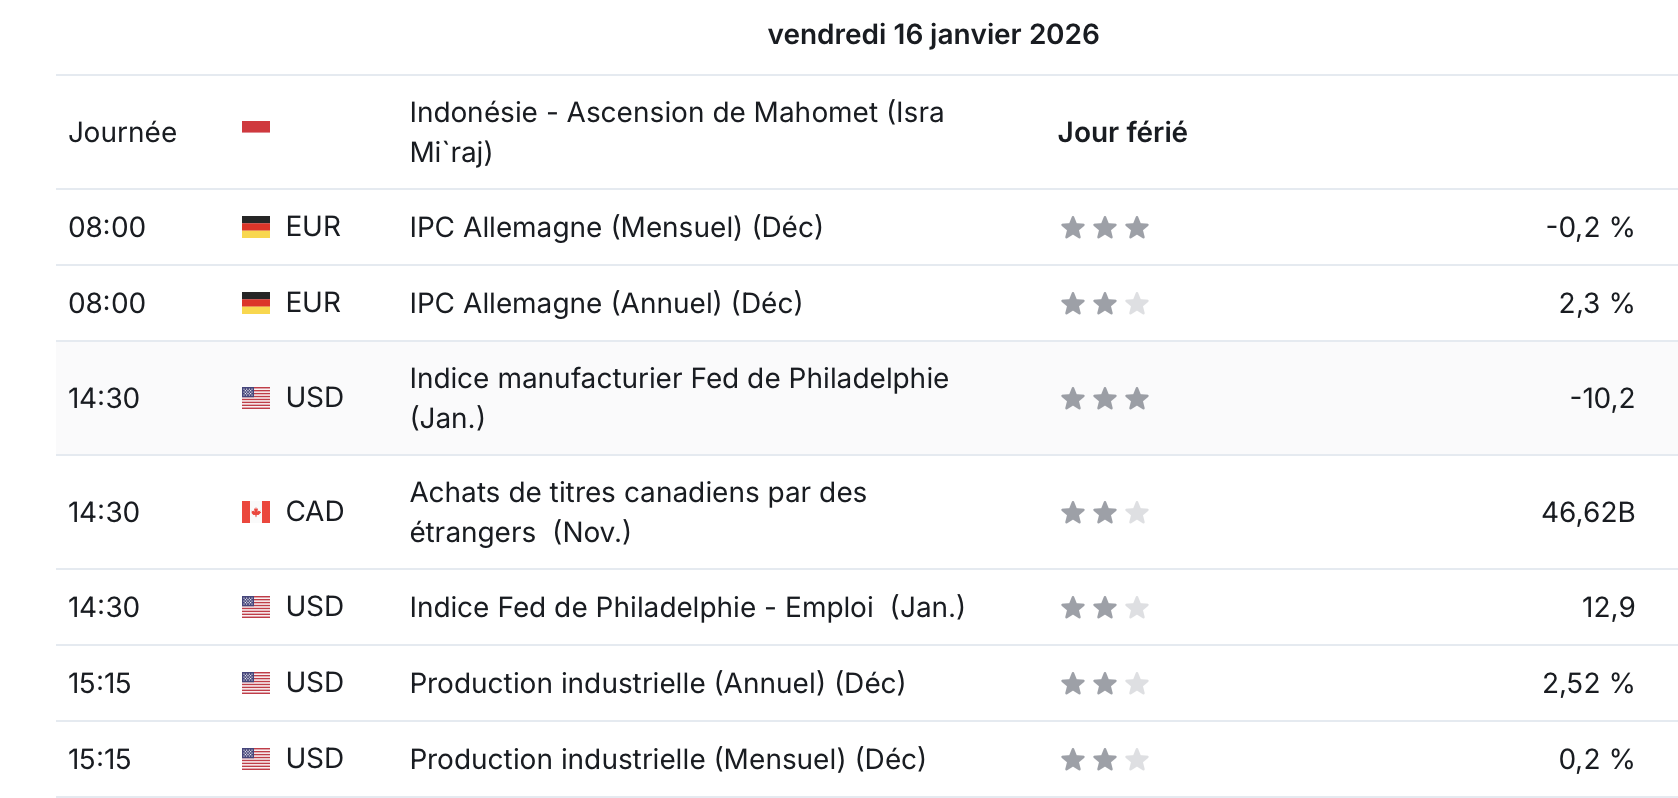Open the IPC Allemagne (Annuel) (Déc) event
Screen dimensions: 1678x798
coord(606,303)
